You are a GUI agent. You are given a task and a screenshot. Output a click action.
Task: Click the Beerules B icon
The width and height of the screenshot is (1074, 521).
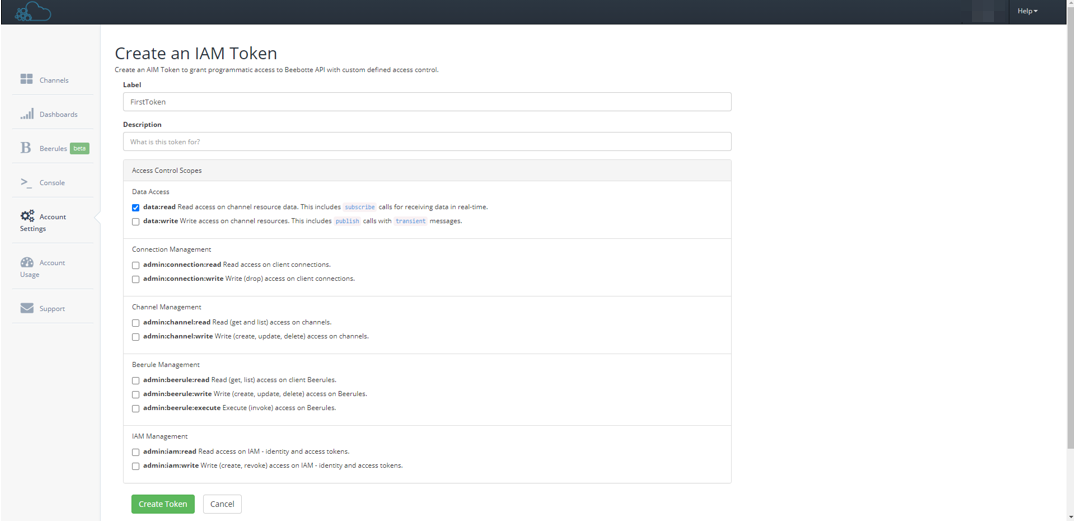coord(26,148)
